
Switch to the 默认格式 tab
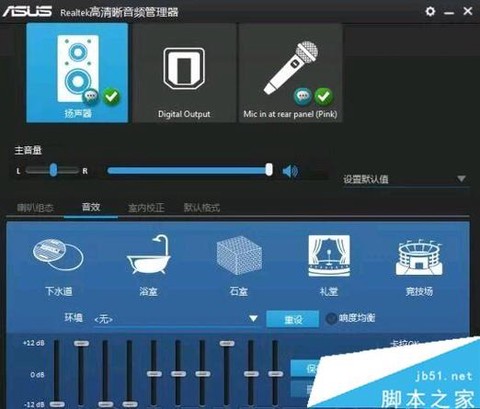[202, 208]
